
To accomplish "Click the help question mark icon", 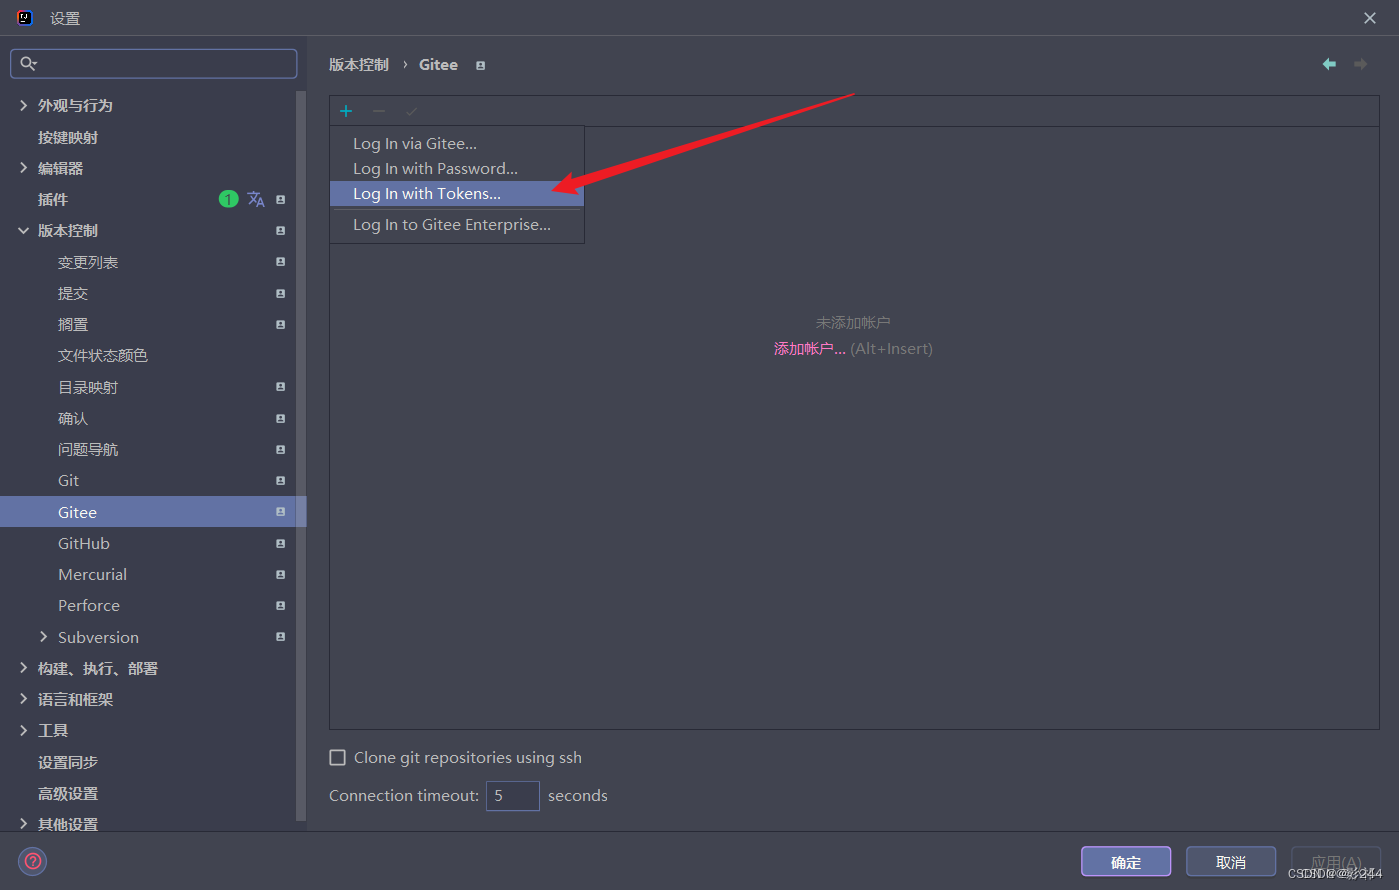I will point(33,861).
